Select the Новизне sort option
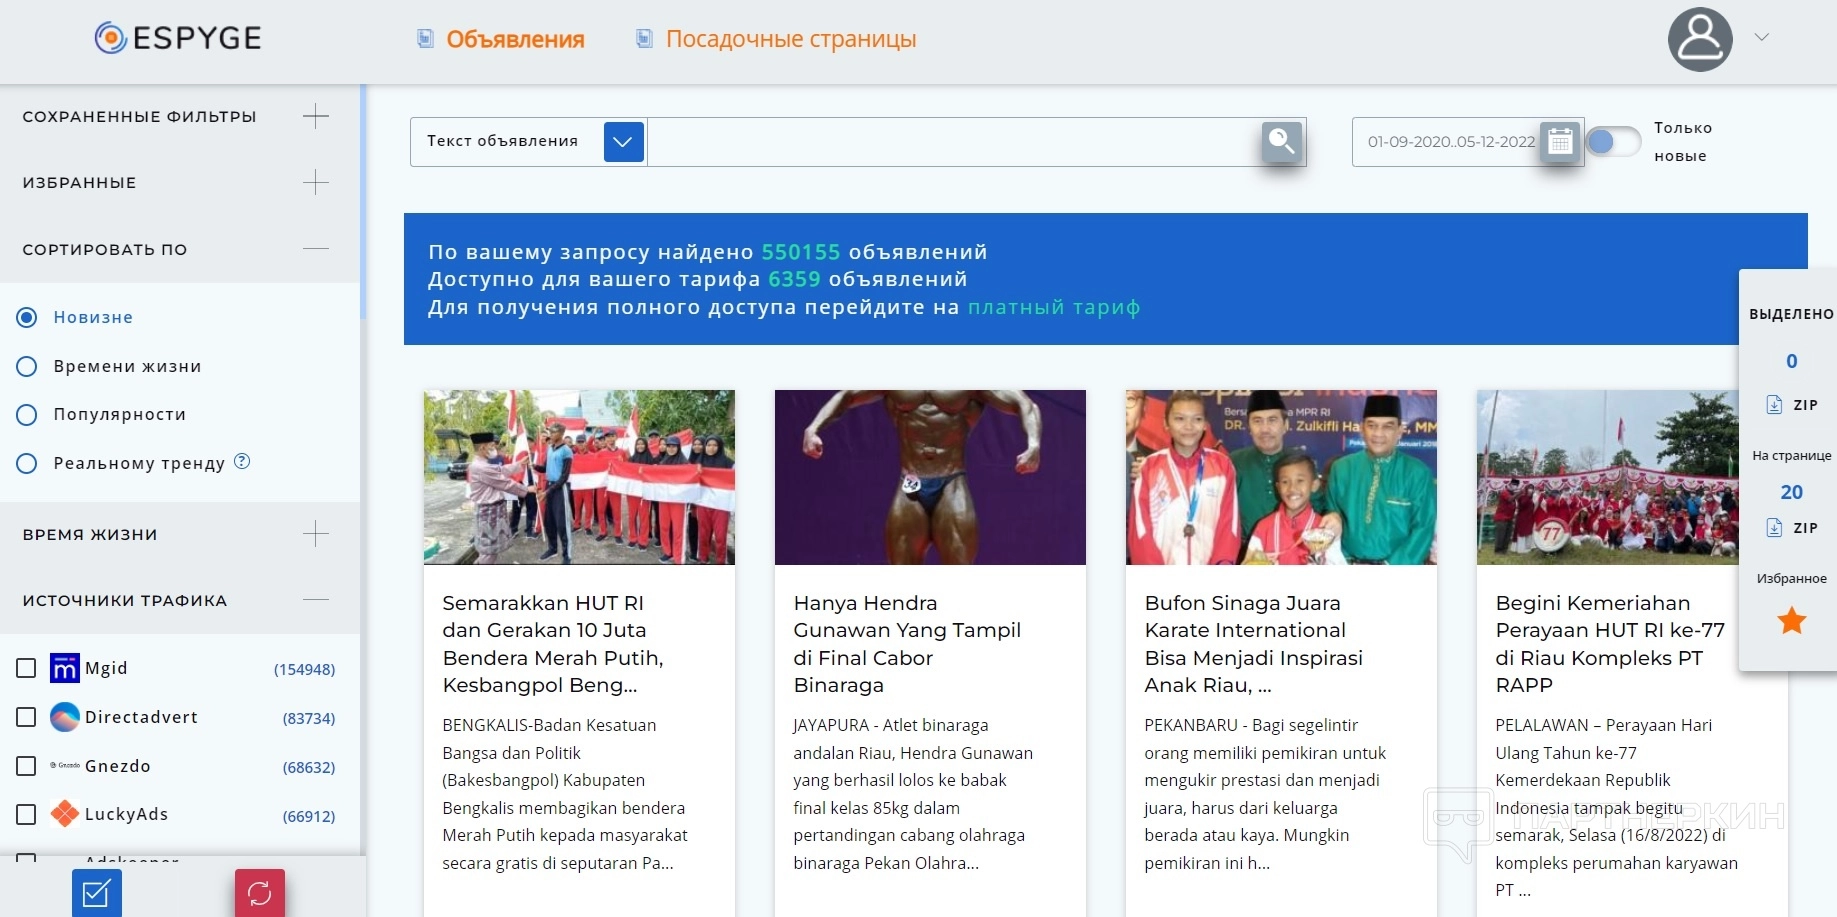The height and width of the screenshot is (917, 1837). click(x=27, y=317)
